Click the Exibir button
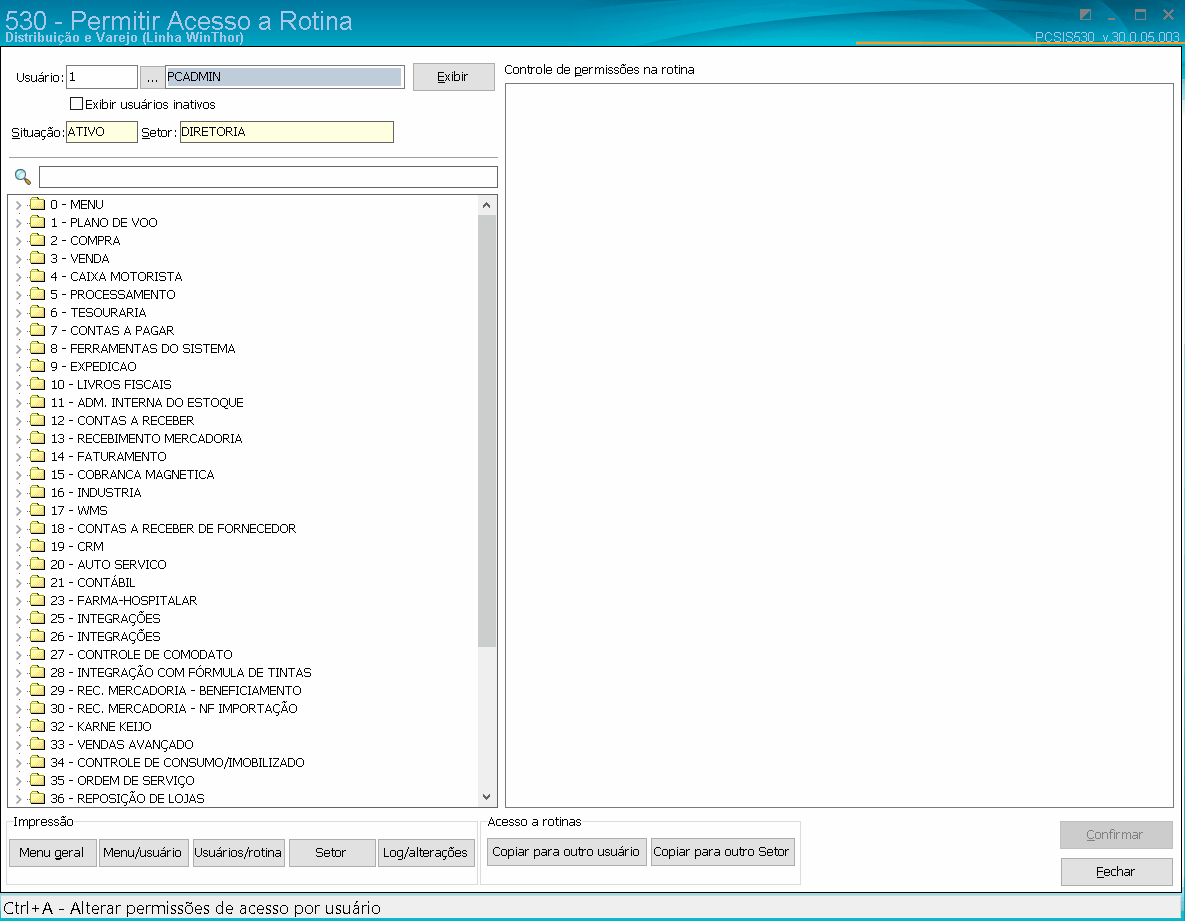Image resolution: width=1185 pixels, height=921 pixels. point(453,77)
